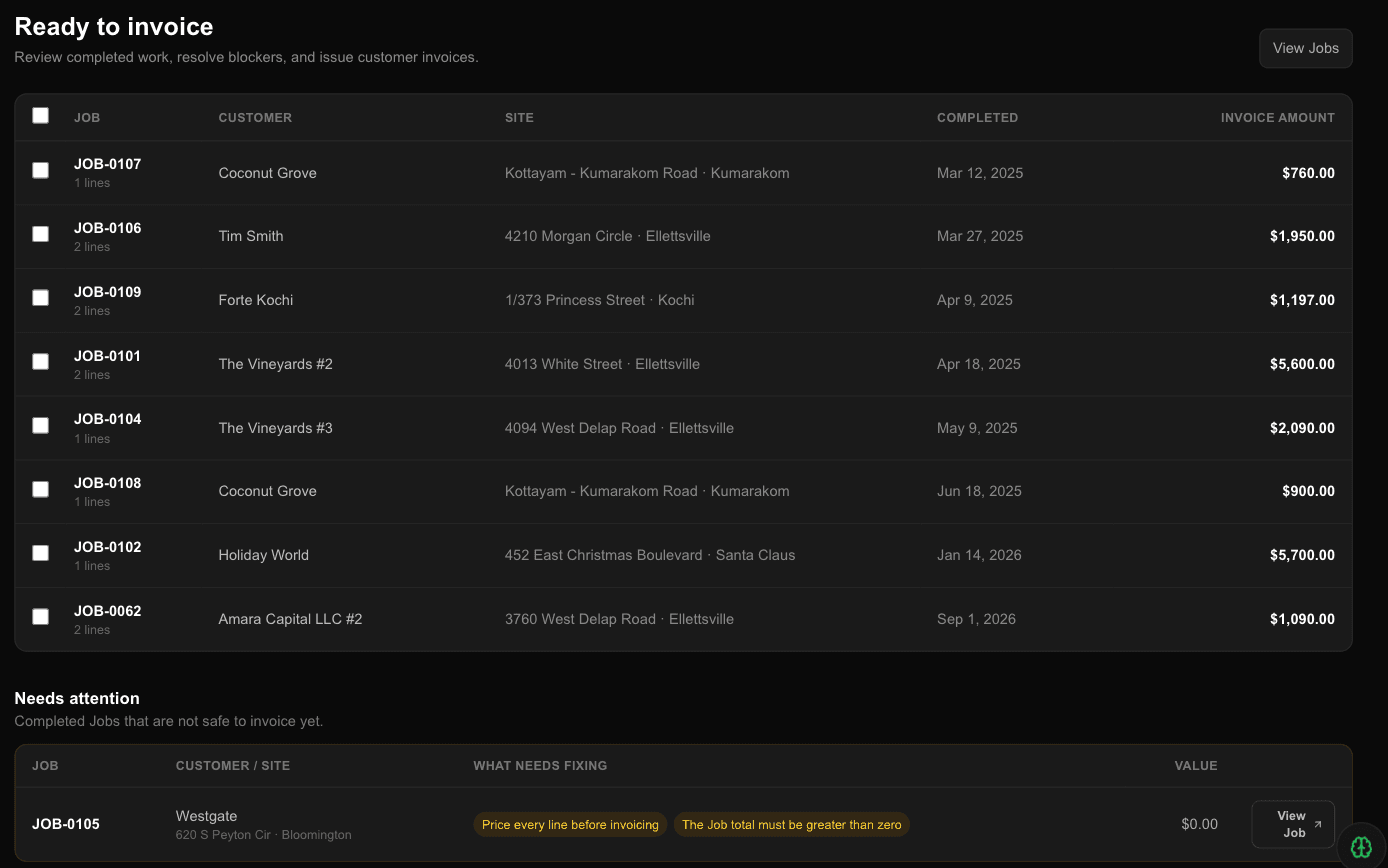Check the box for JOB-0107
Screen dimensions: 1388x868
pos(40,170)
